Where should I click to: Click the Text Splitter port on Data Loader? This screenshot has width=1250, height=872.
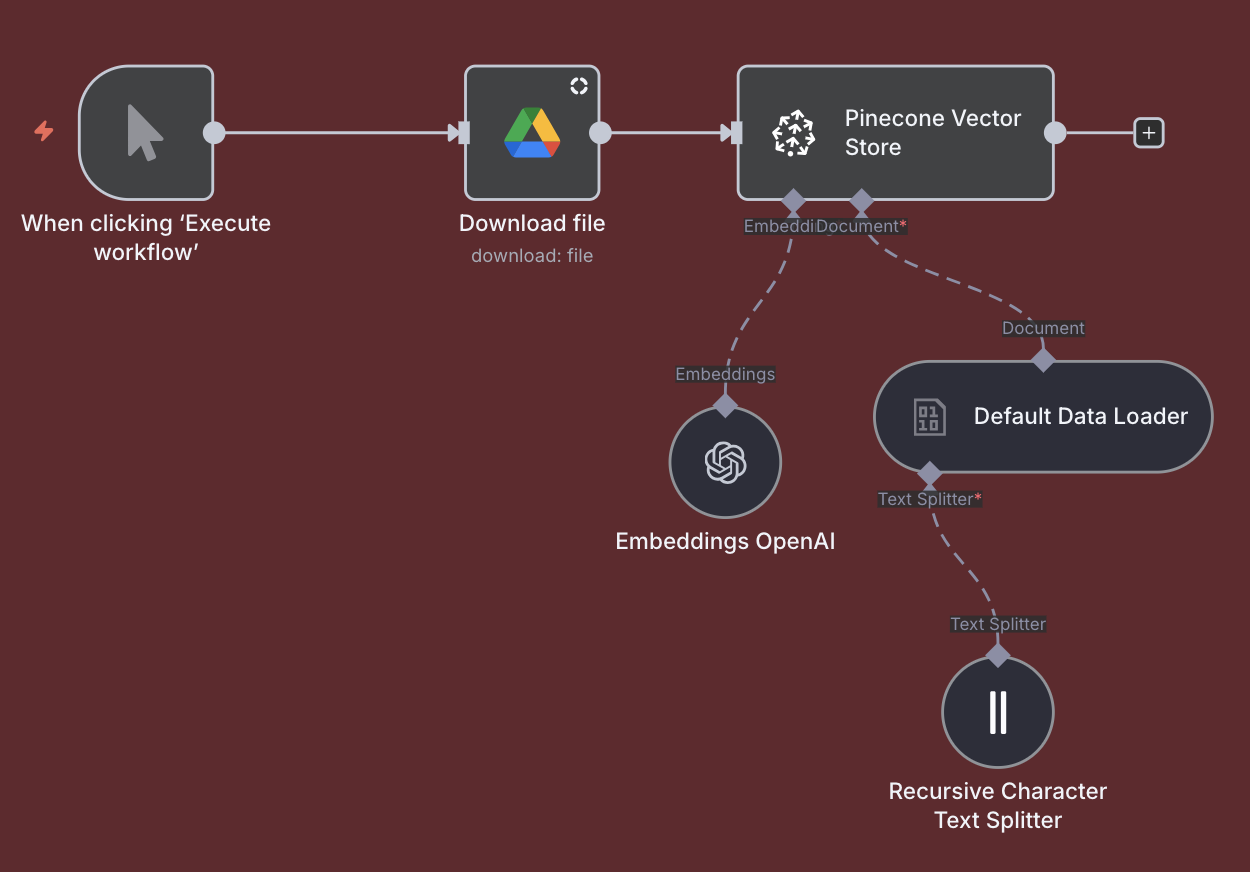930,473
